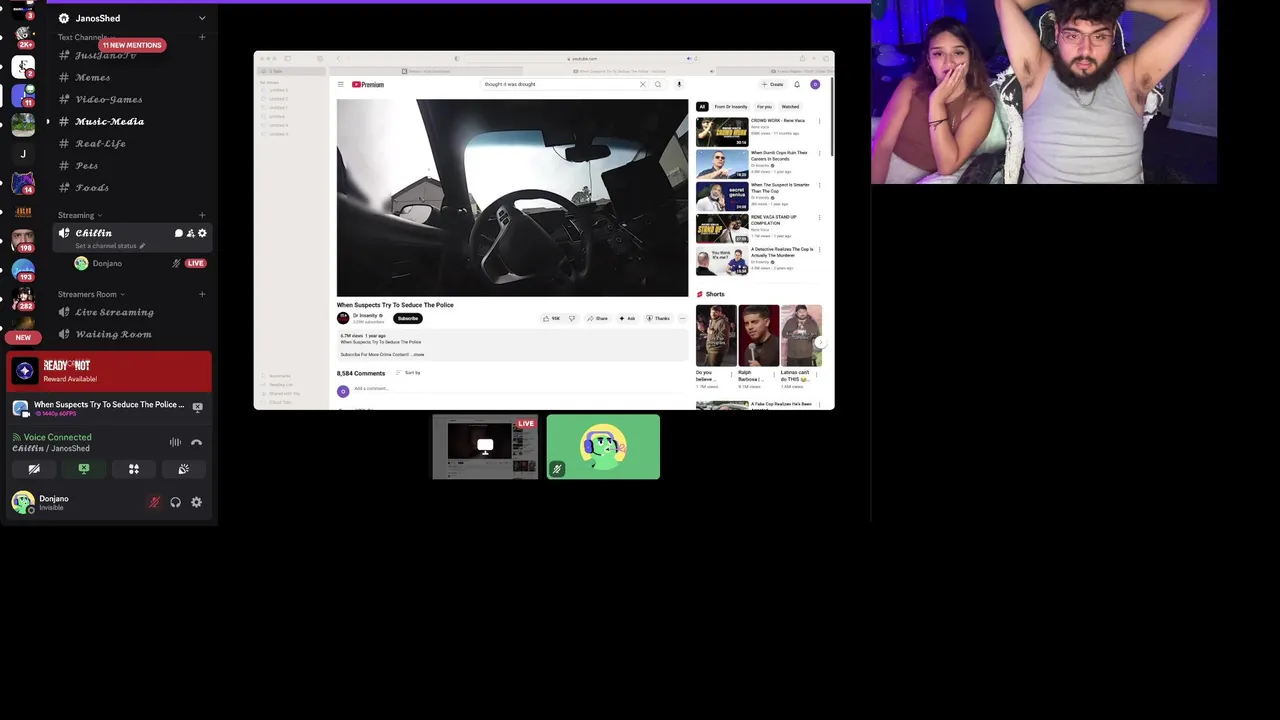The height and width of the screenshot is (720, 1280).
Task: Add a channel to Streamers Room category
Action: [x=202, y=294]
